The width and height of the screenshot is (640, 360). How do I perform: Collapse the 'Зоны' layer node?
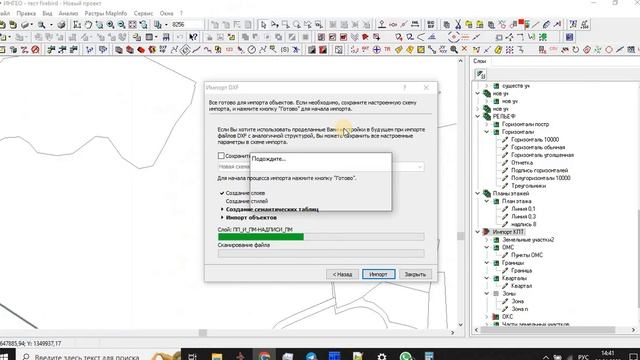pyautogui.click(x=487, y=293)
